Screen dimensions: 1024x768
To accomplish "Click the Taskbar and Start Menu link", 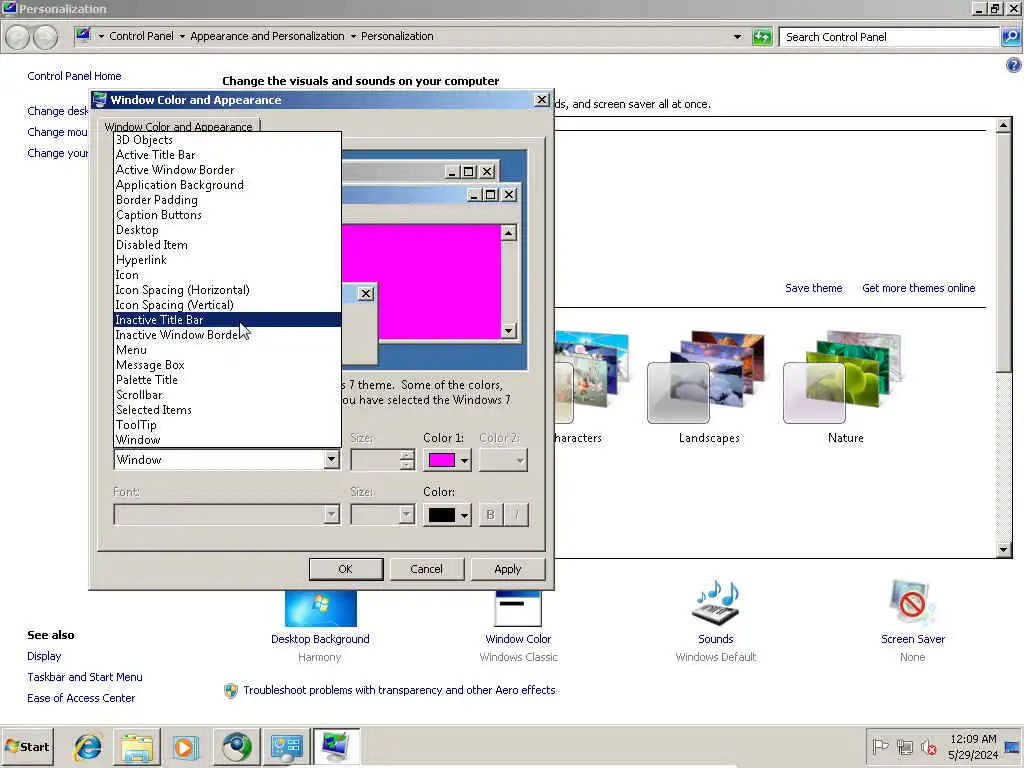I will coord(84,677).
